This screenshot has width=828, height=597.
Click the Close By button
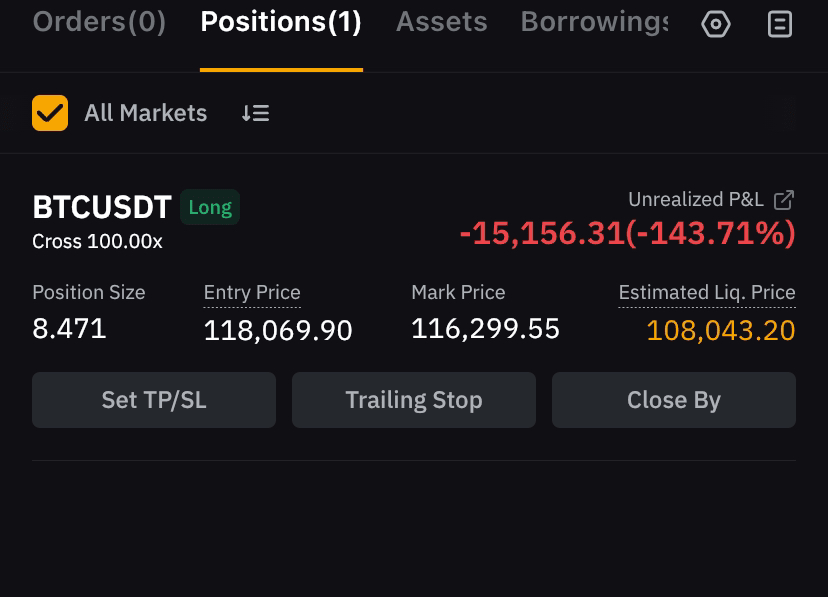[674, 400]
